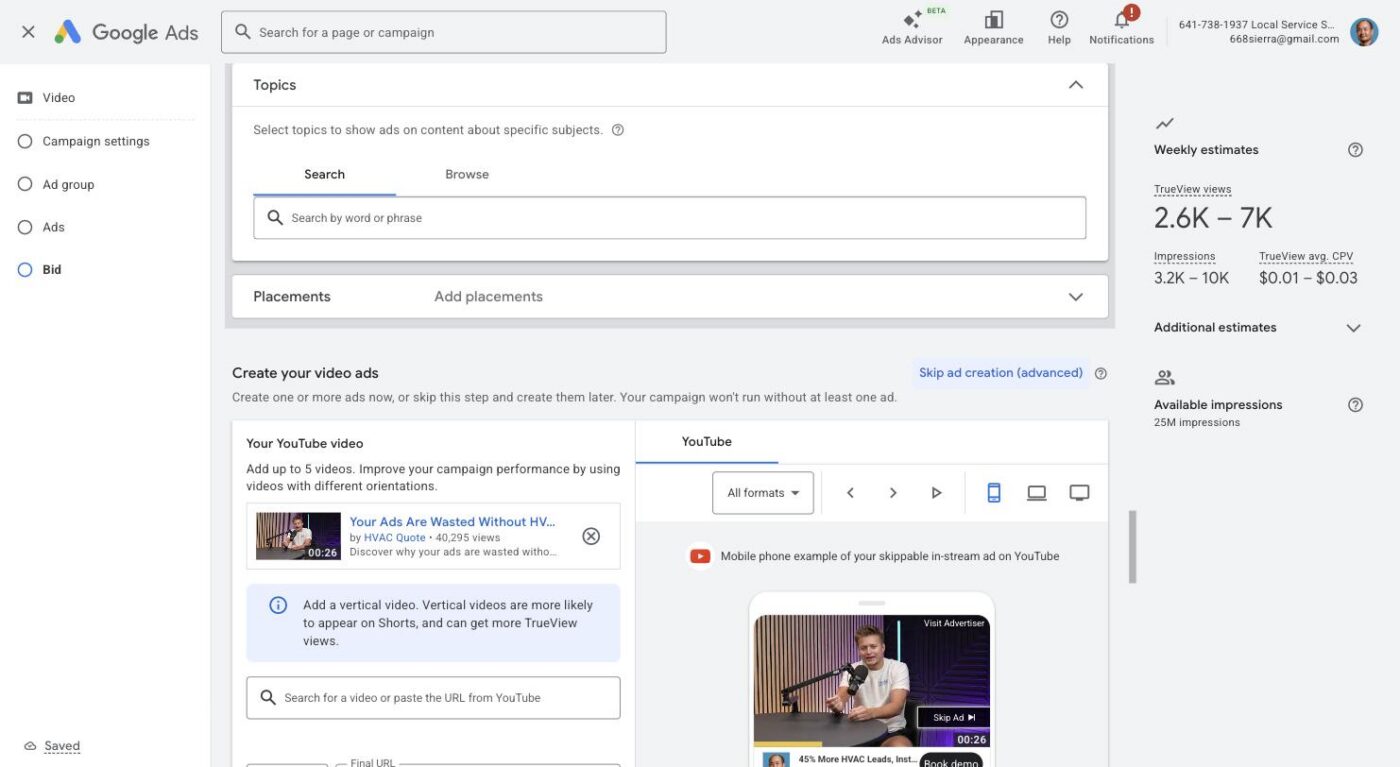Collapse the Topics section
This screenshot has width=1400, height=767.
(x=1075, y=84)
